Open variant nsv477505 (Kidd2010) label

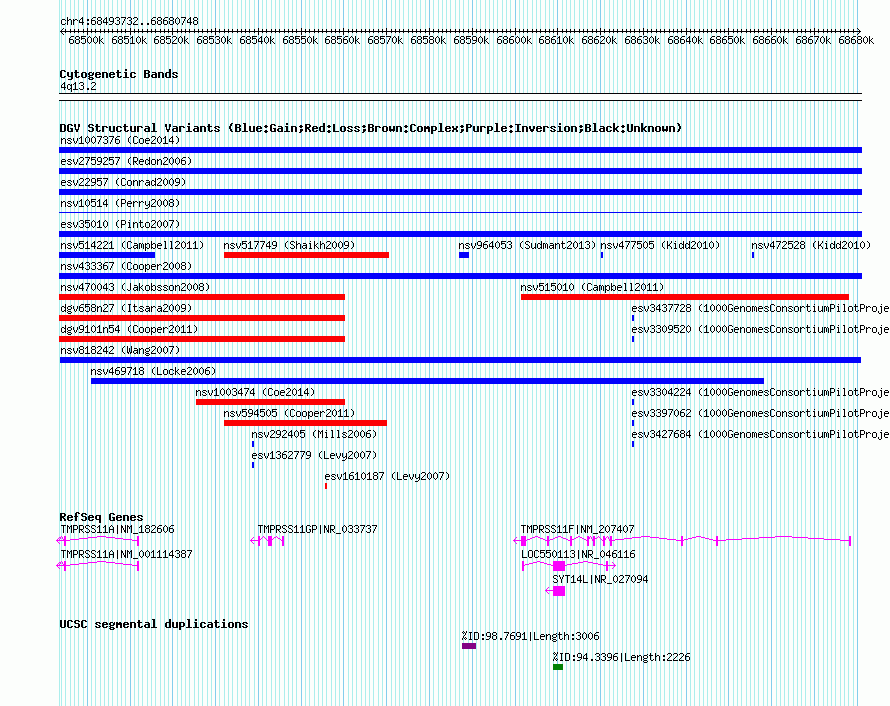click(x=660, y=245)
